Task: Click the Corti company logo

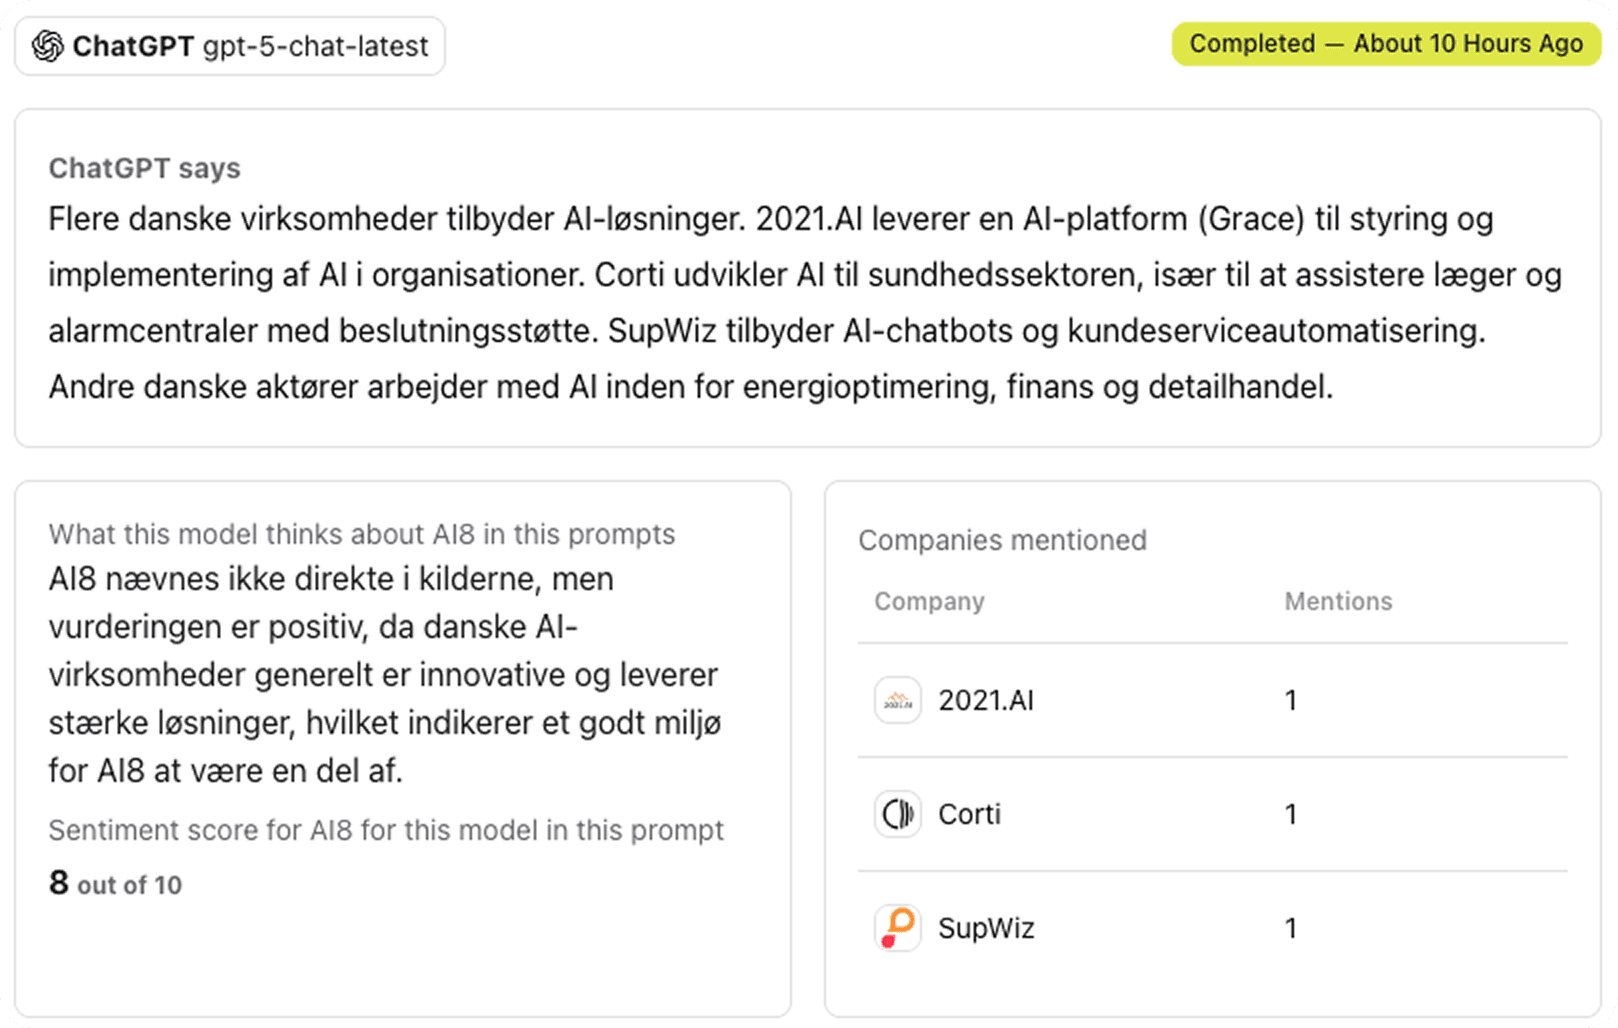Action: point(897,814)
